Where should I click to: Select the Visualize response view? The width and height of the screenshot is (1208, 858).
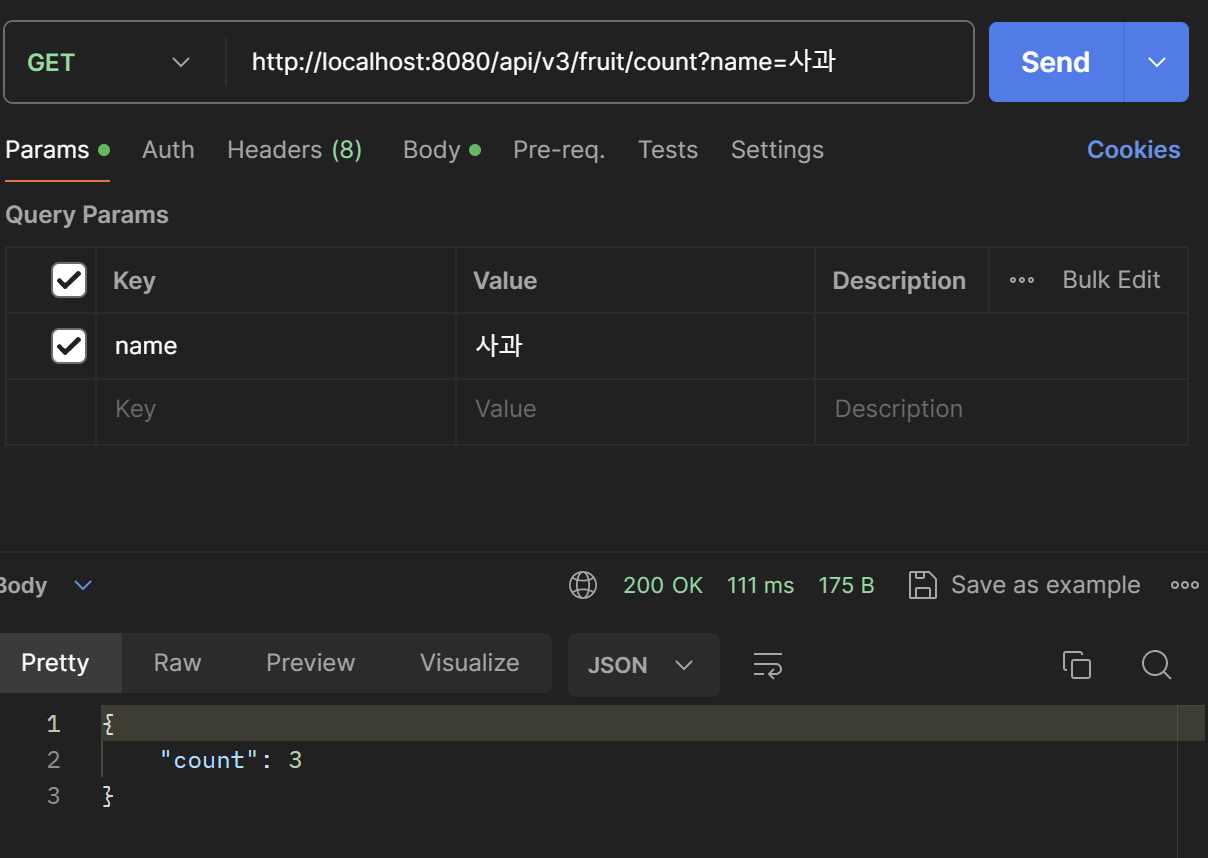(470, 663)
